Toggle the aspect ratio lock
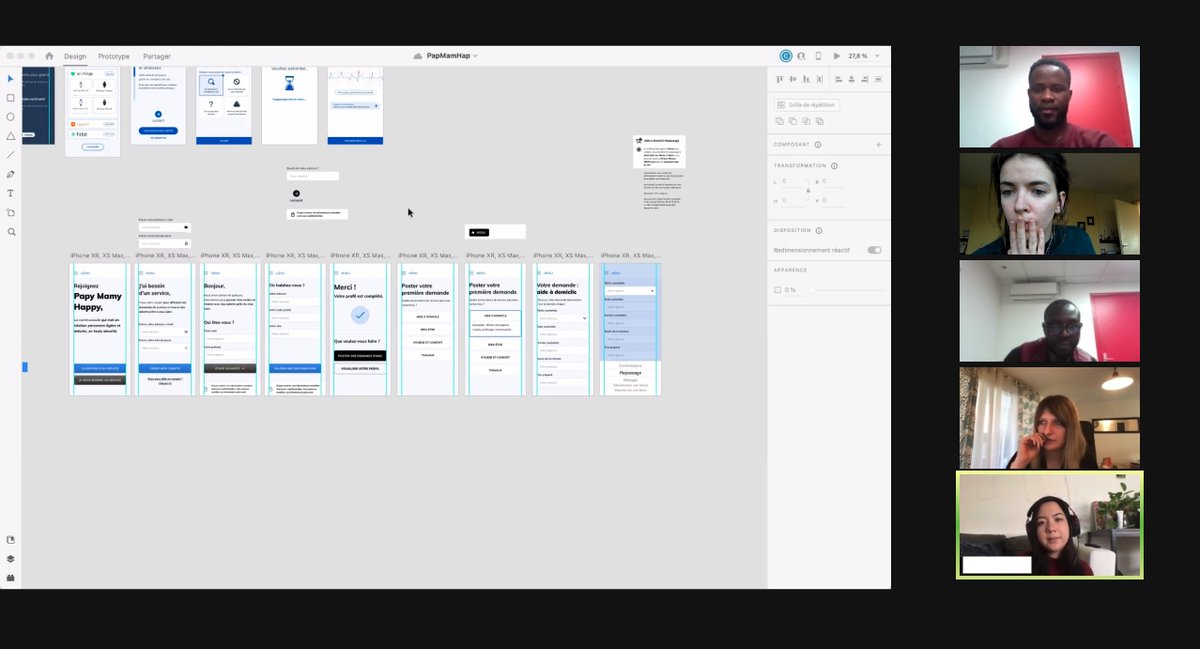This screenshot has width=1200, height=649. click(808, 190)
